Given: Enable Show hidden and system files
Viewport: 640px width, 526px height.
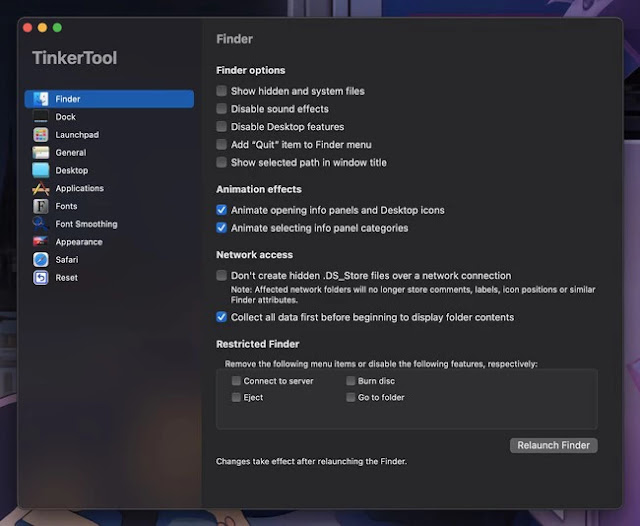Looking at the screenshot, I should coord(221,91).
